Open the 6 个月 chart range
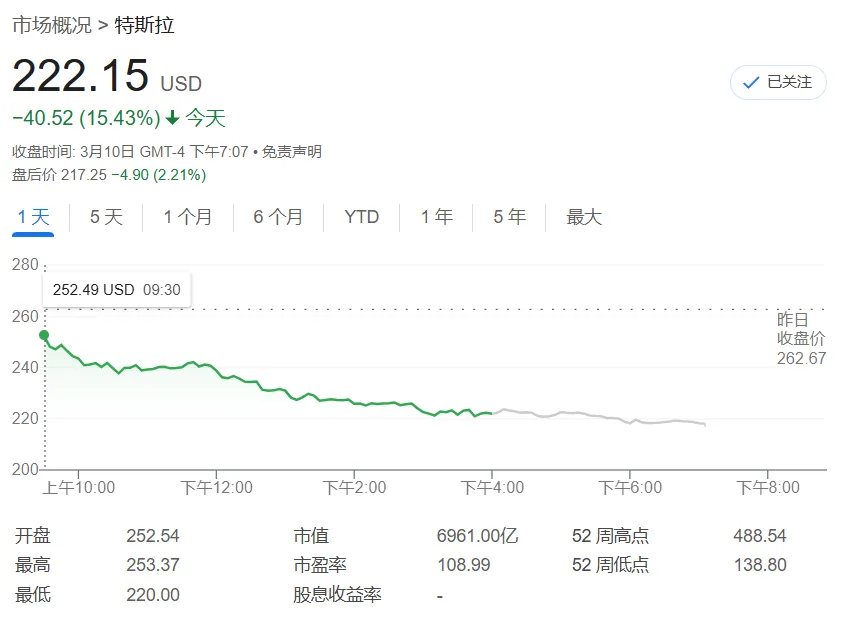The width and height of the screenshot is (847, 629). [278, 217]
